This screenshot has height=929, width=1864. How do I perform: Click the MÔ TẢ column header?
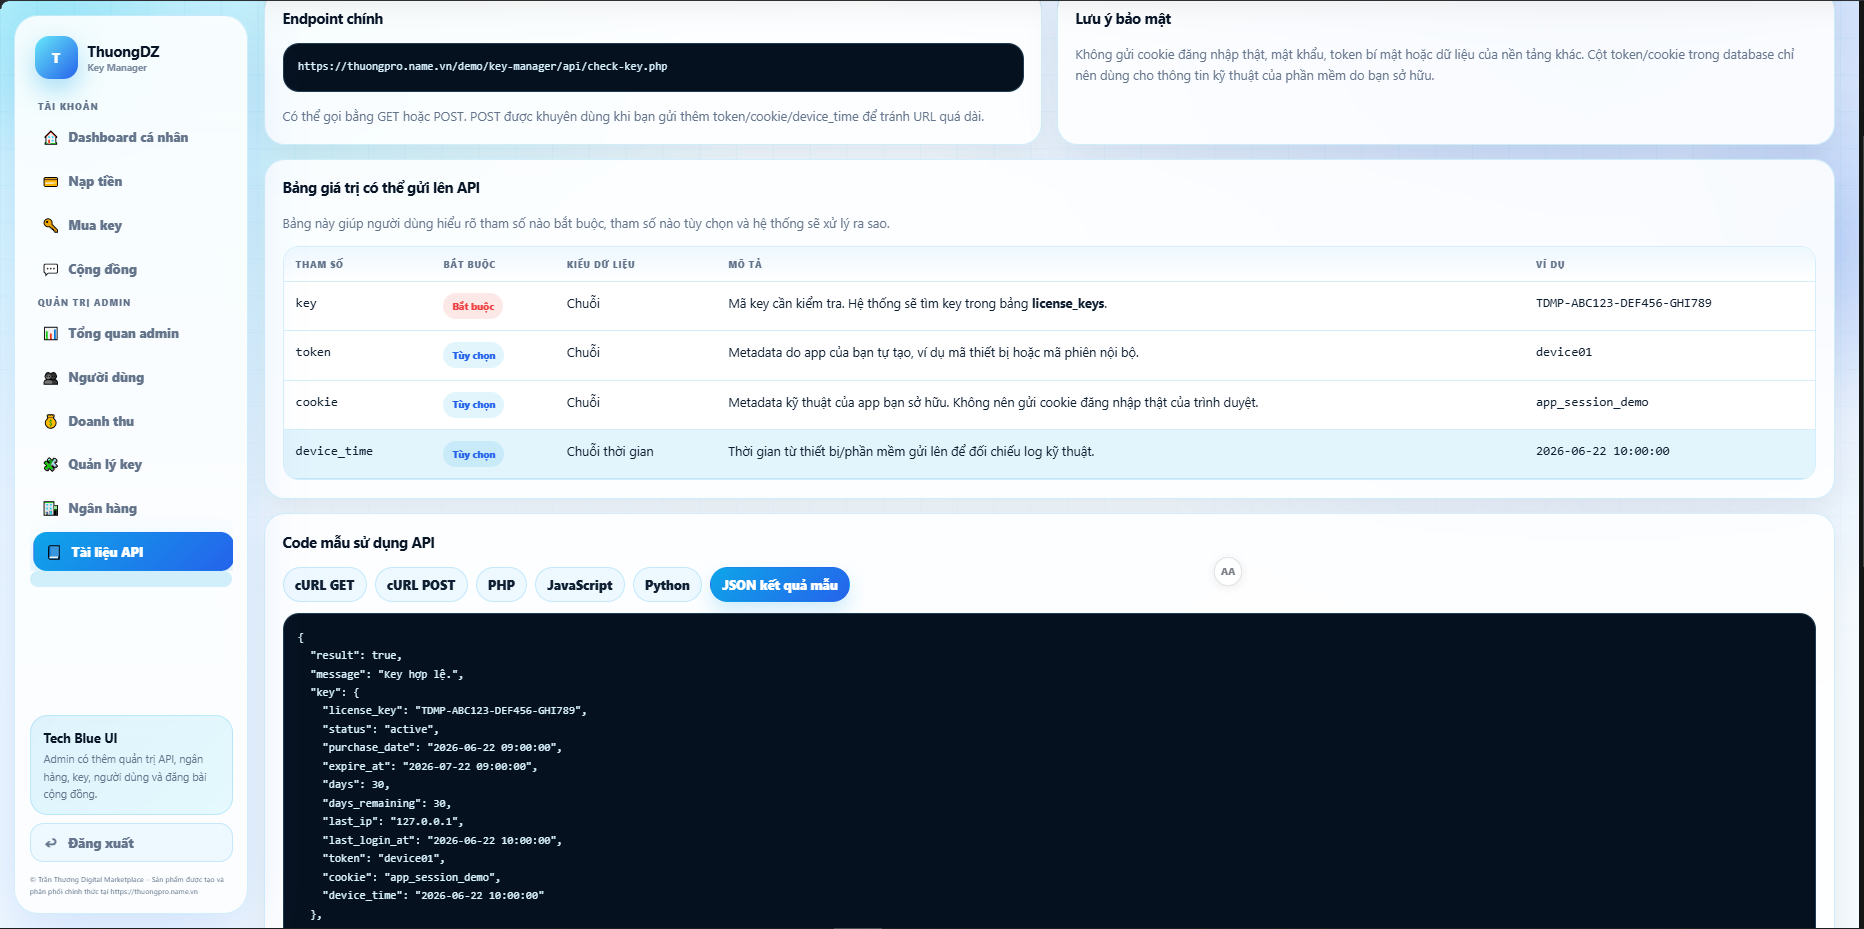[x=745, y=265]
